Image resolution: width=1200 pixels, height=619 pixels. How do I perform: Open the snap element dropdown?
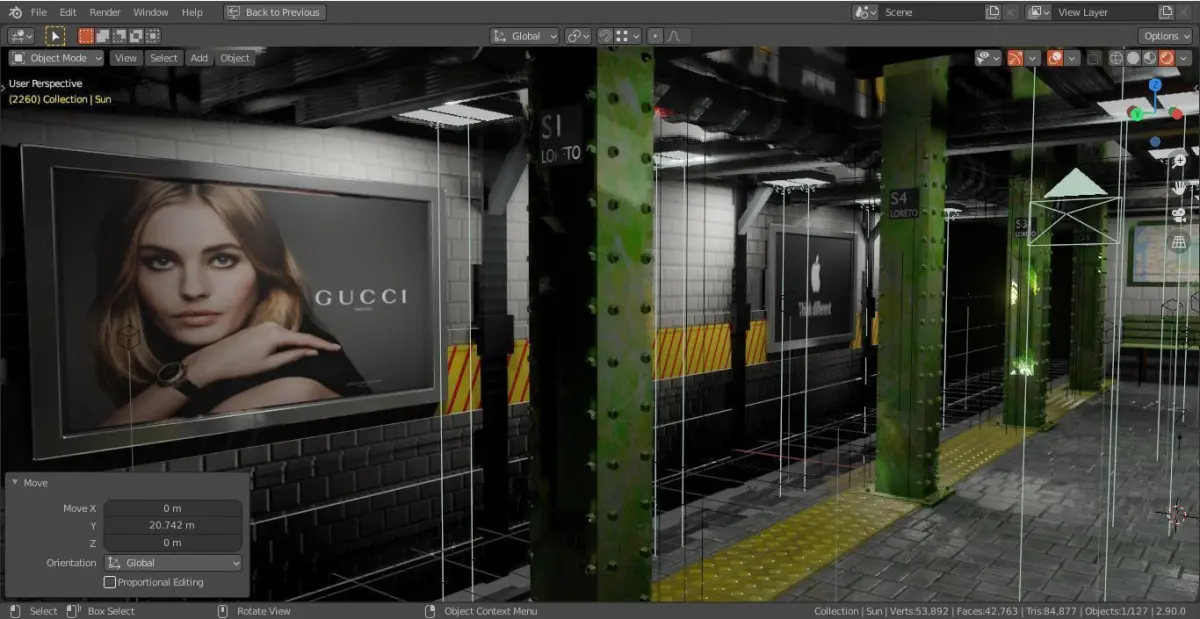(x=627, y=36)
